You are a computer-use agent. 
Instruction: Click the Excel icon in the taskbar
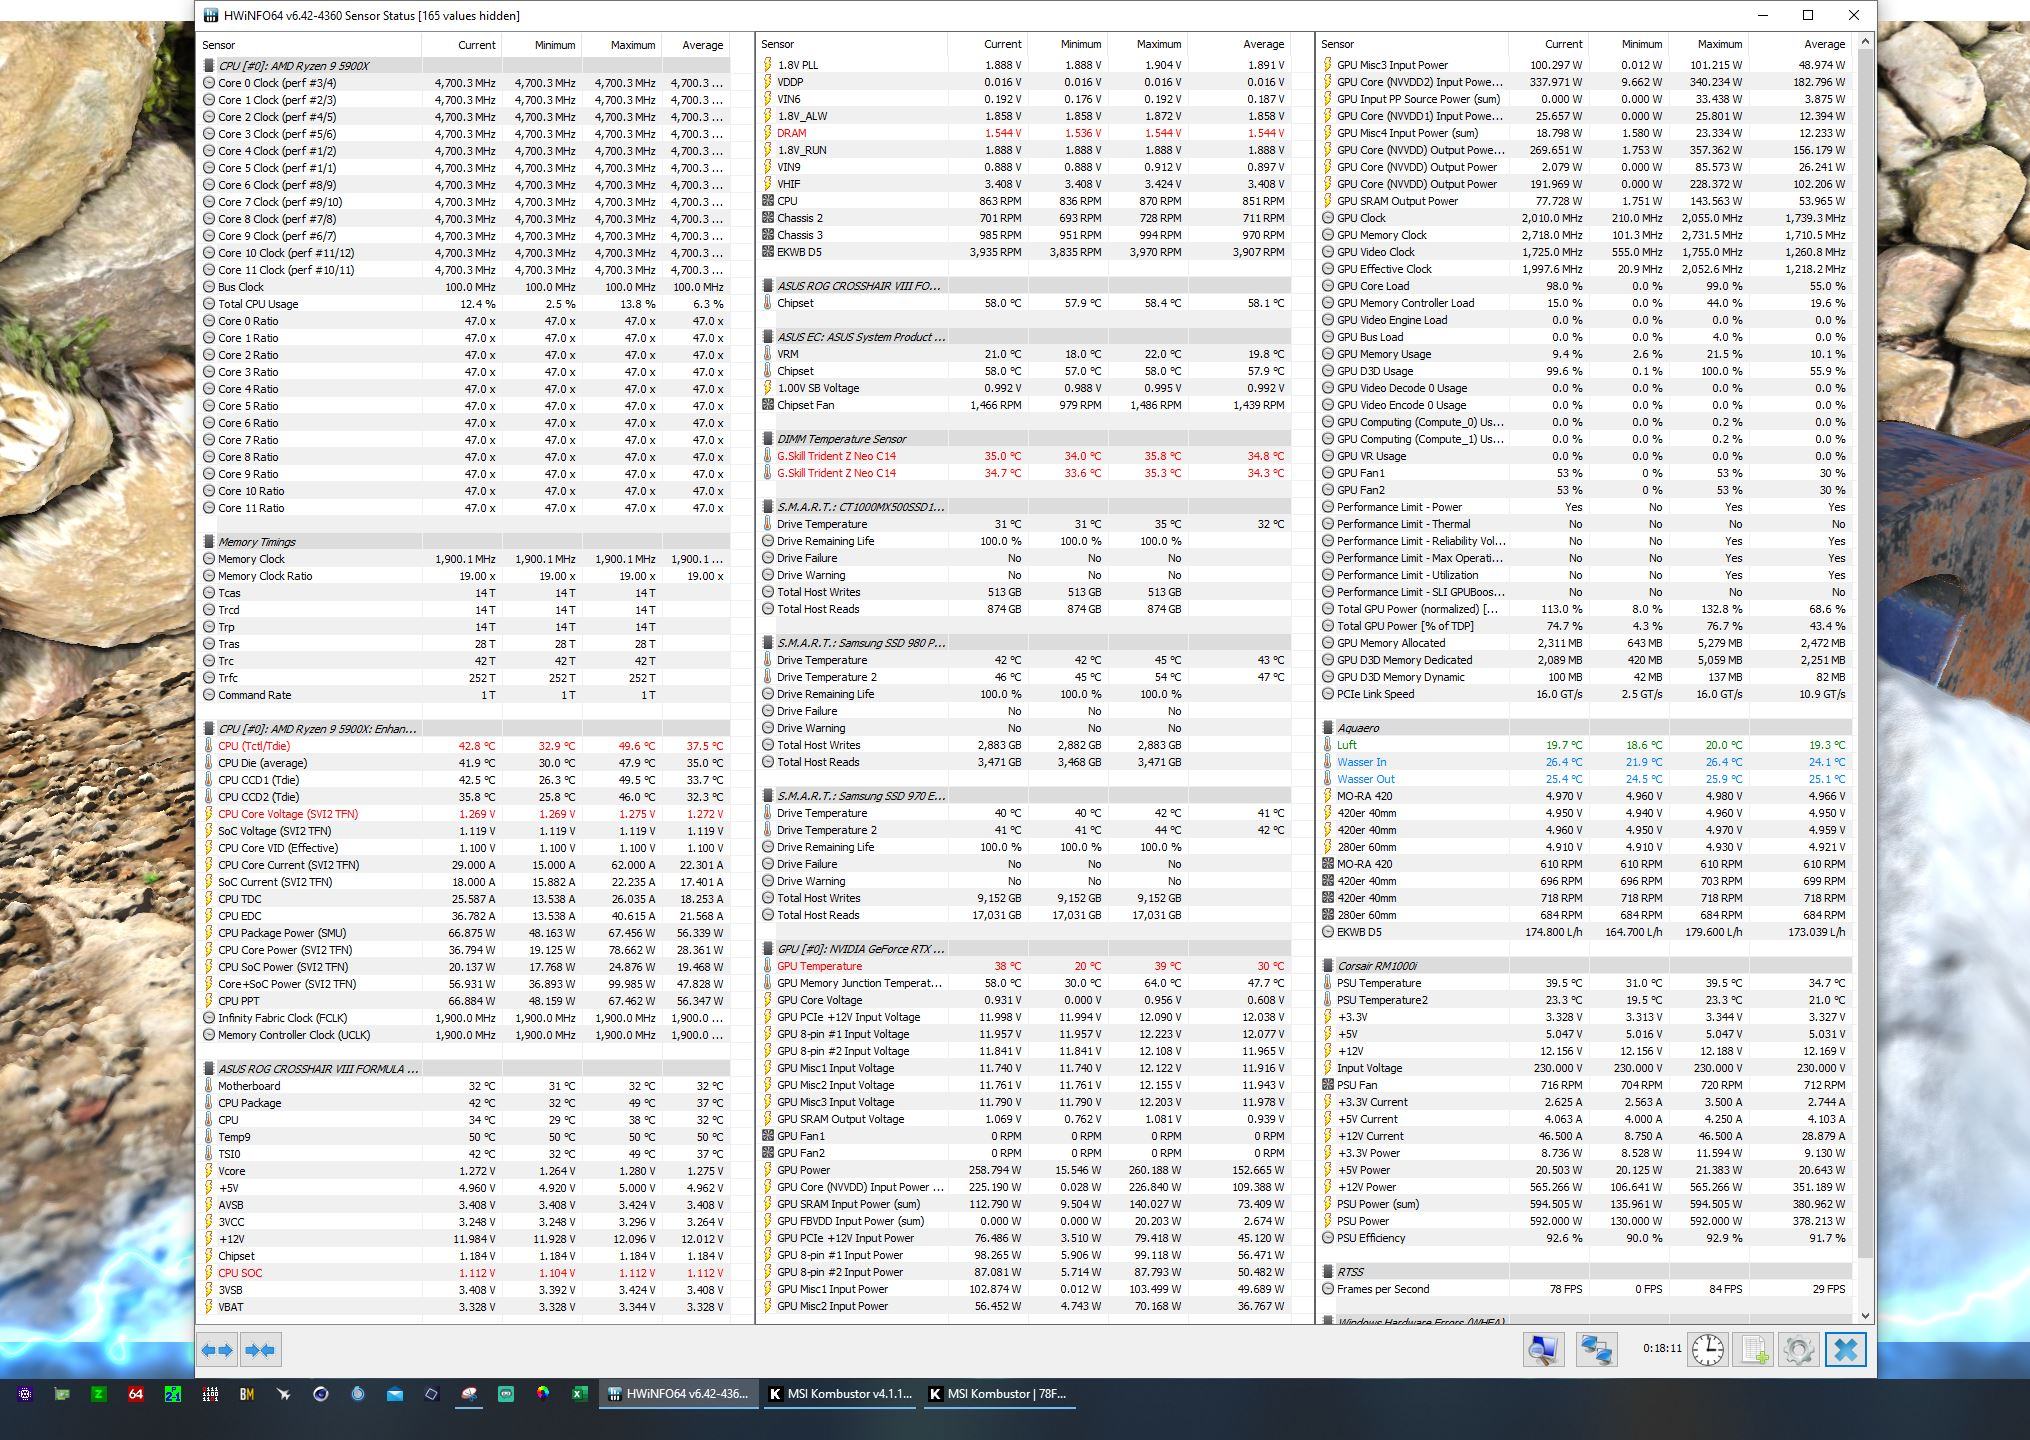(x=580, y=1394)
